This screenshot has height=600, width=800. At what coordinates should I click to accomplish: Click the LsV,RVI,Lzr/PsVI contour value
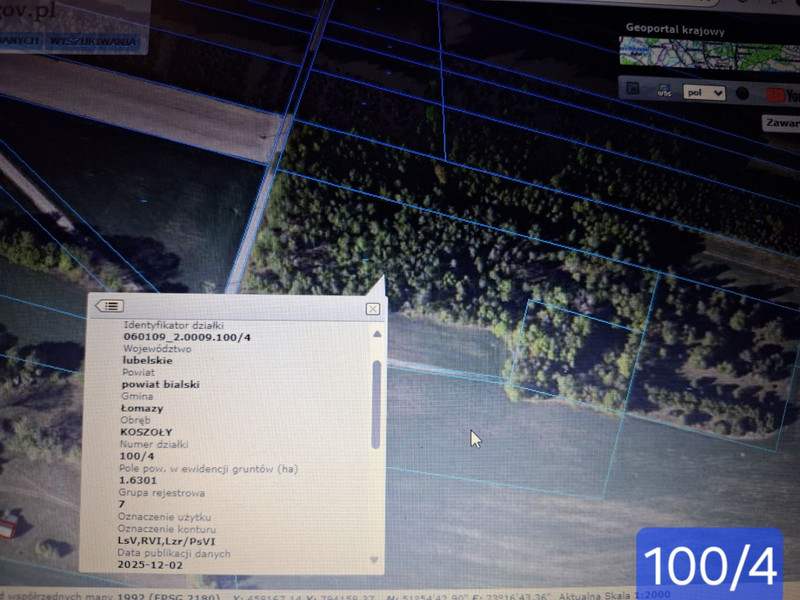click(x=166, y=540)
